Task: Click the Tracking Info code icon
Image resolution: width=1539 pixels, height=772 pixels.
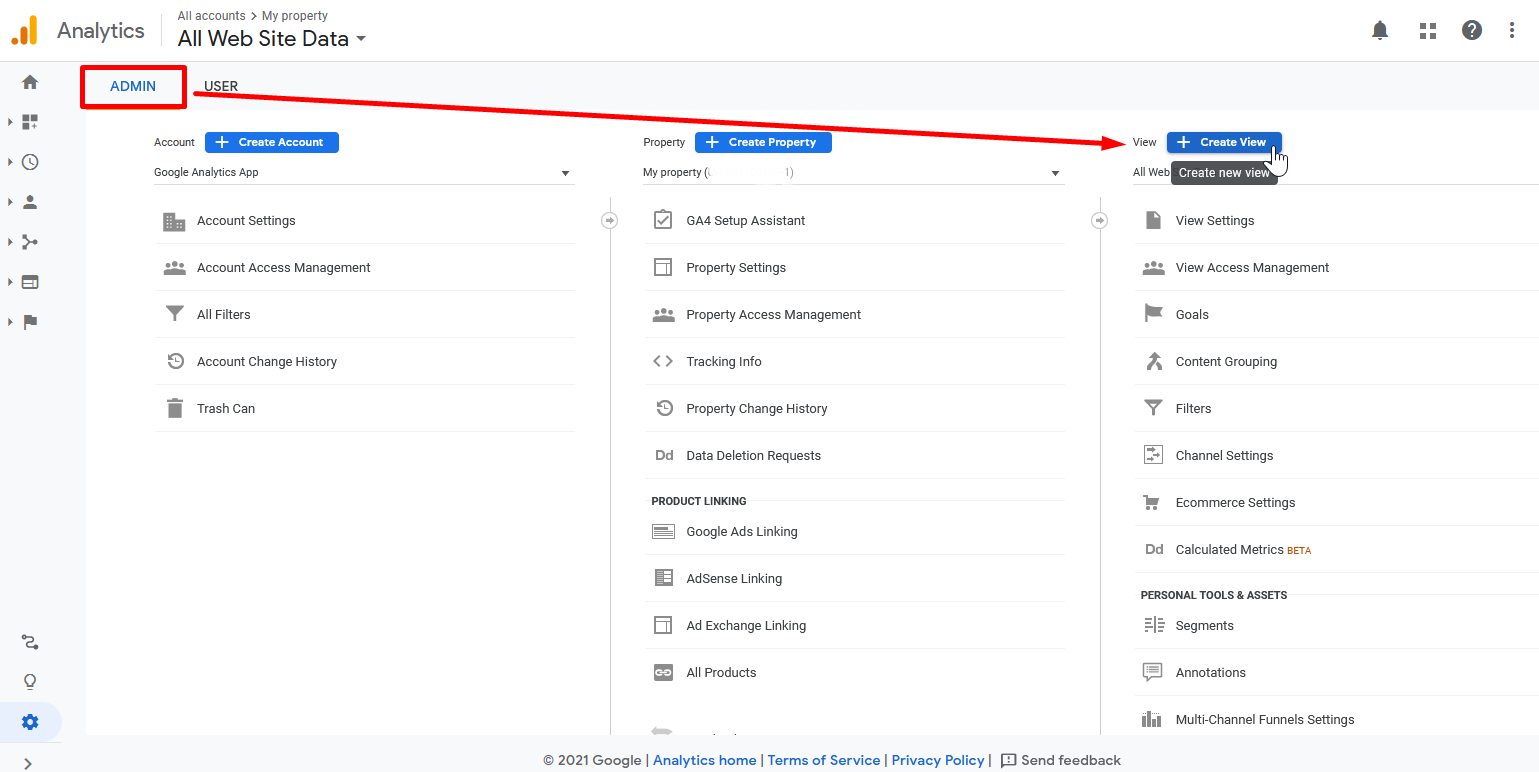Action: 663,361
